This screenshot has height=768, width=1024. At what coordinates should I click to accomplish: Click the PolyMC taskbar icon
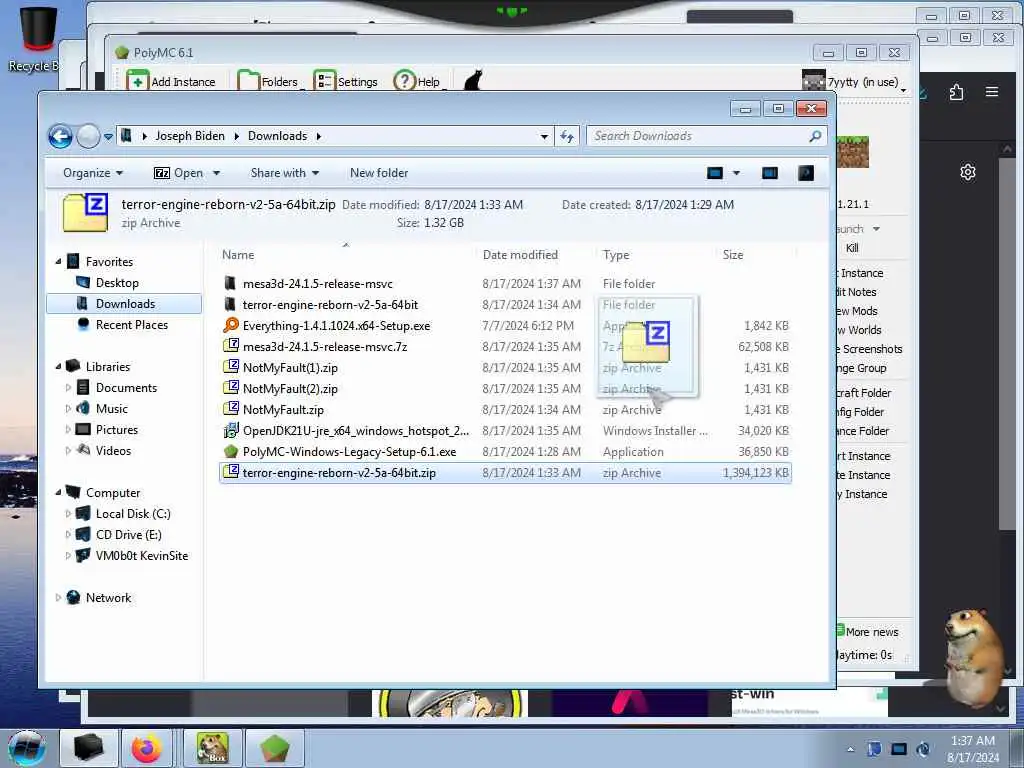point(275,748)
